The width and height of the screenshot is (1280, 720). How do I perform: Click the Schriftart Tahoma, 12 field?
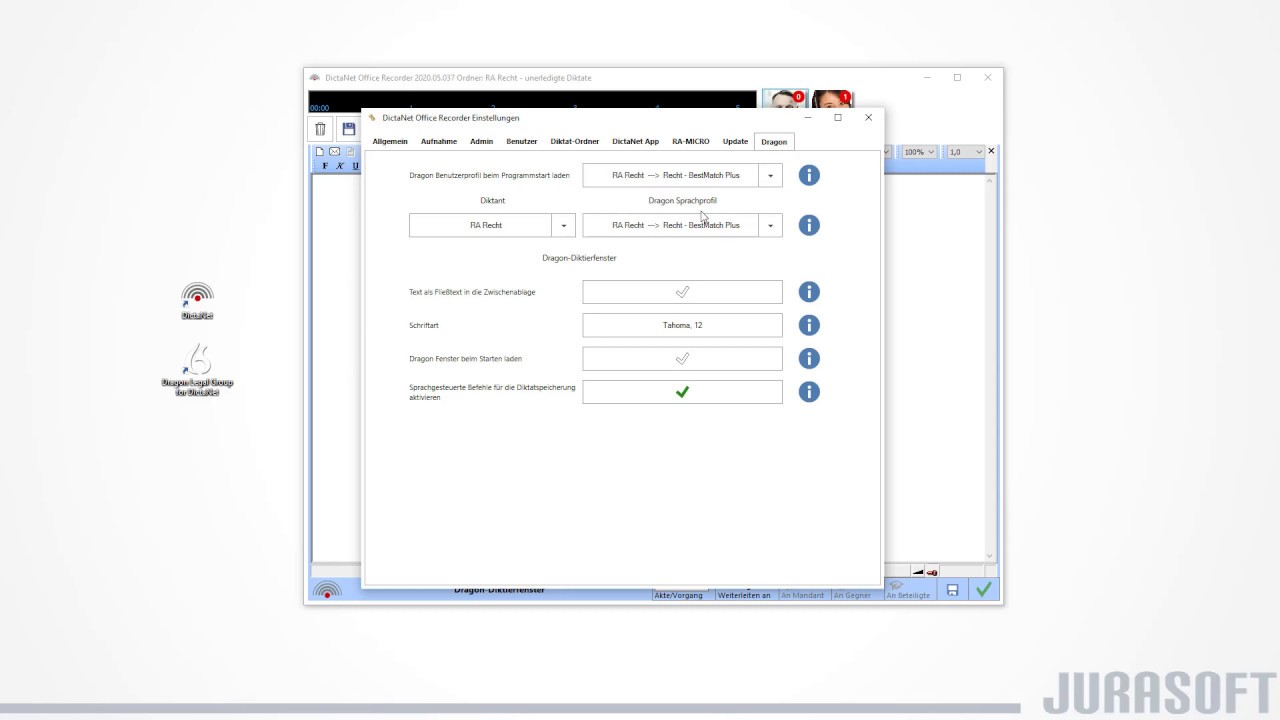pos(682,325)
